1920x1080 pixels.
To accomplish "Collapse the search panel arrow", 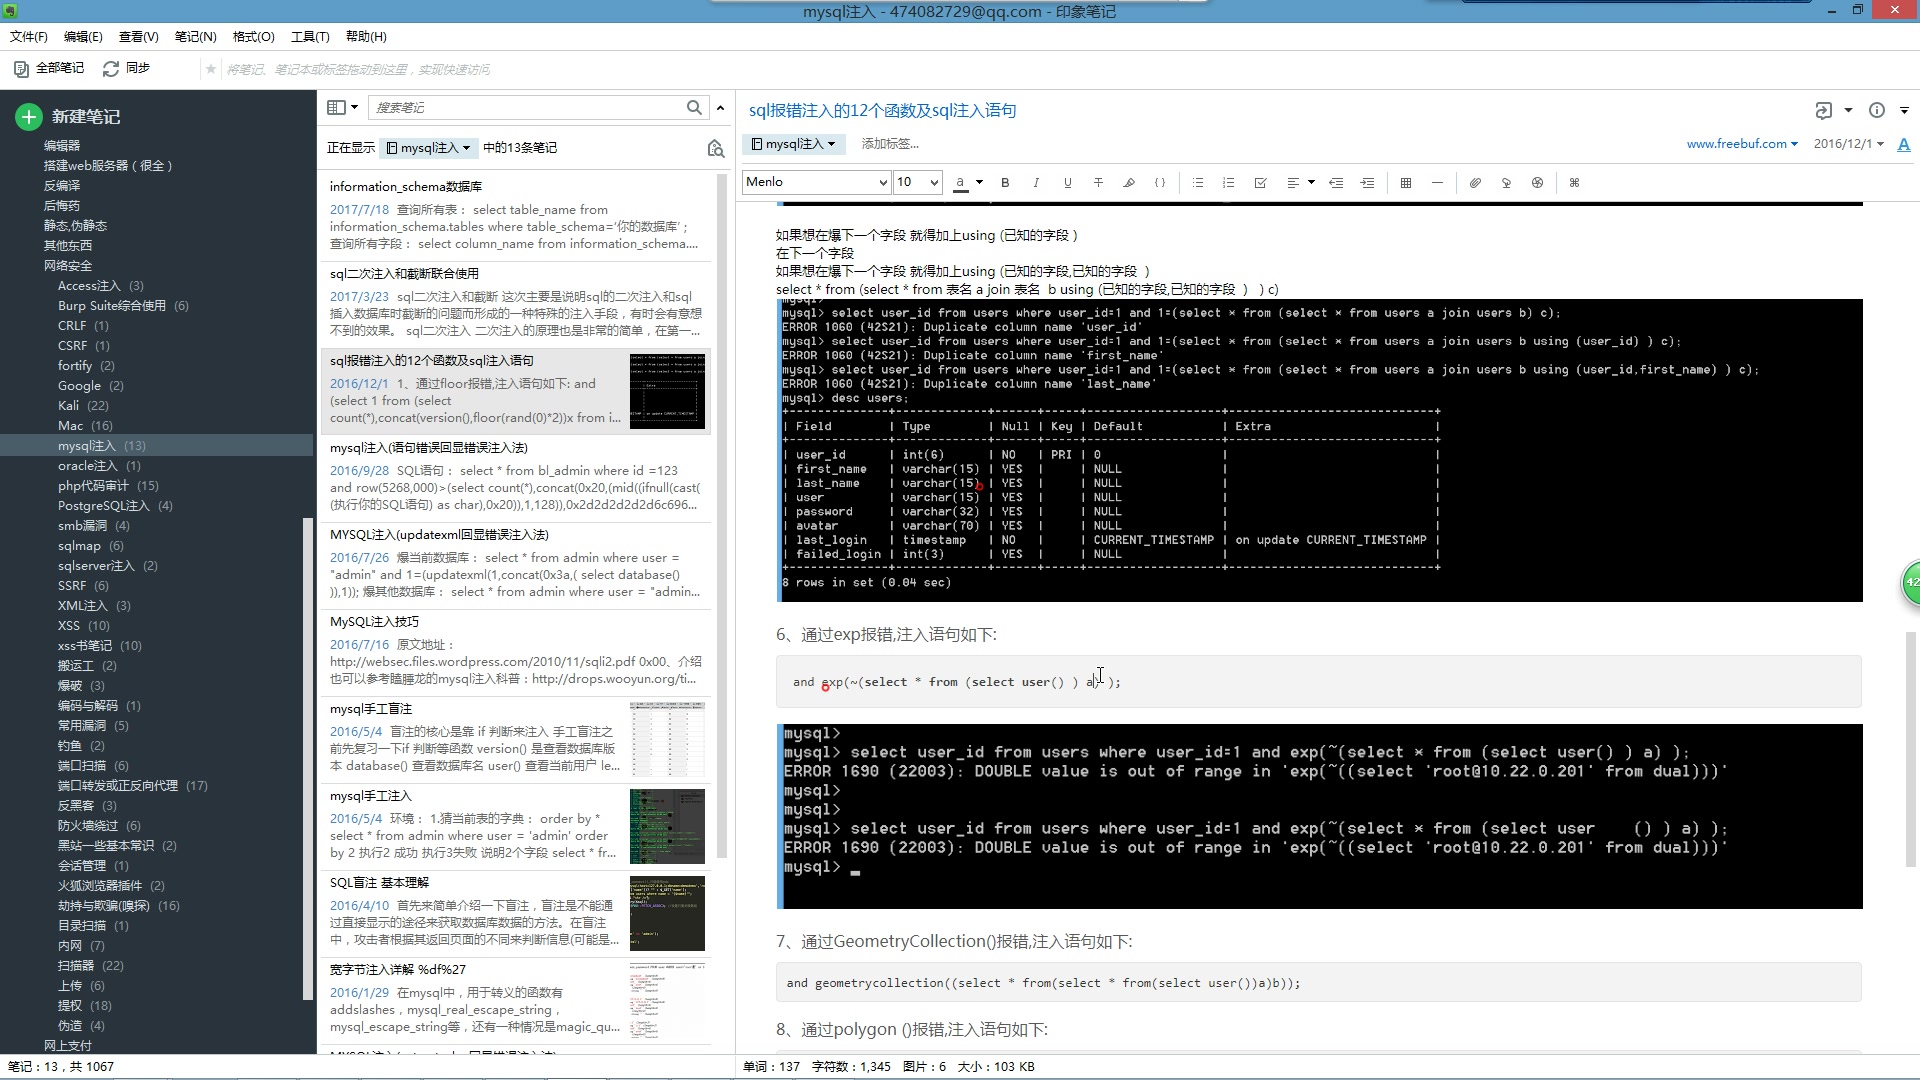I will coord(720,107).
